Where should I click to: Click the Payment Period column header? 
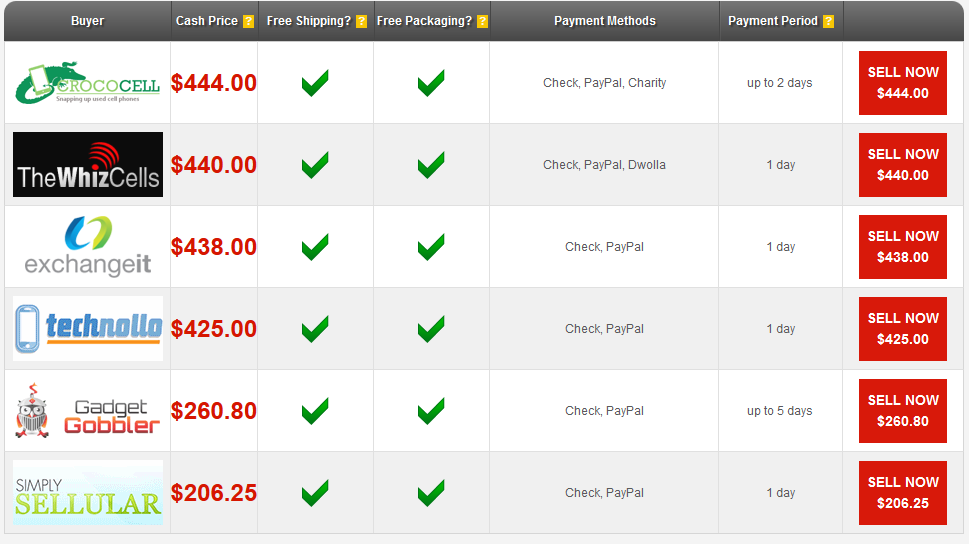click(x=781, y=21)
